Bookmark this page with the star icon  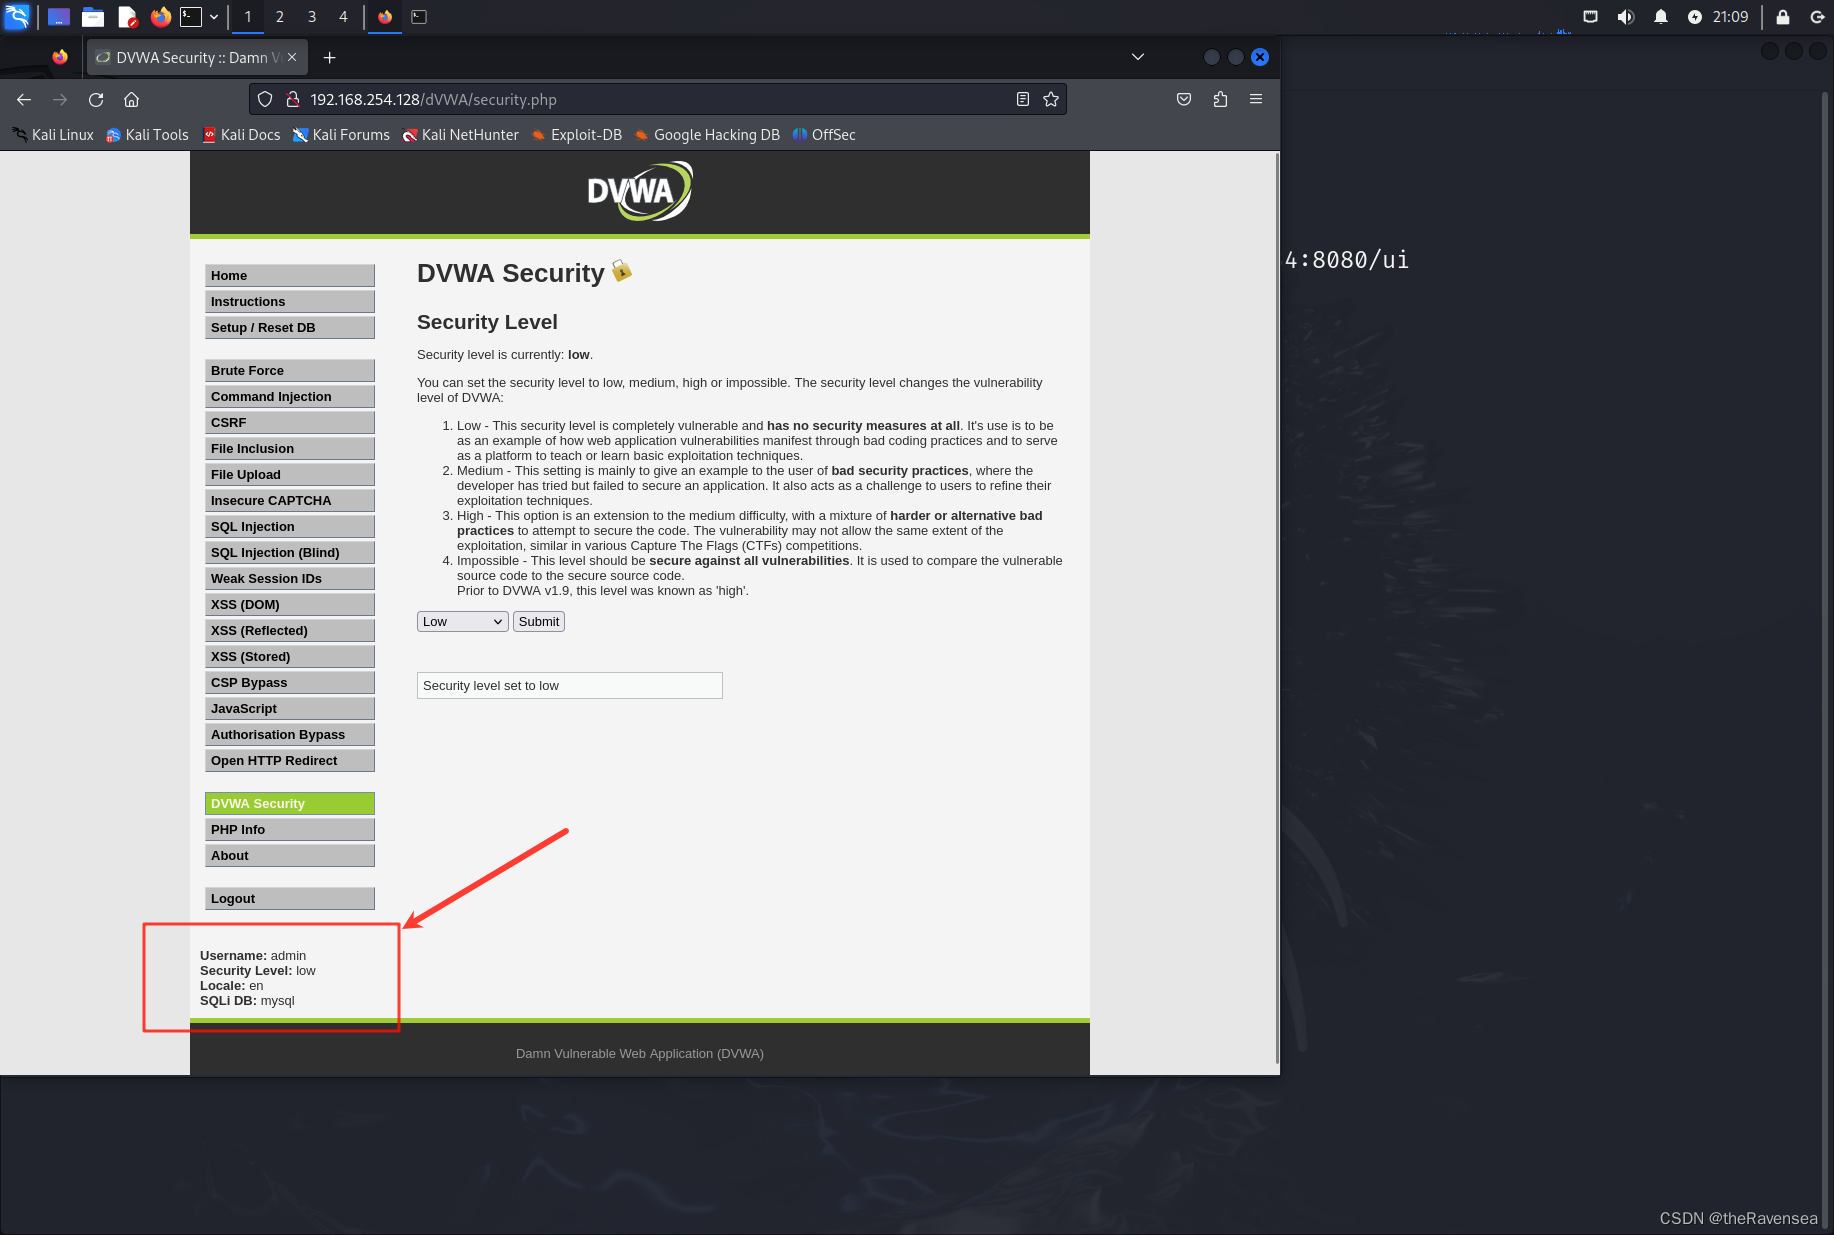pyautogui.click(x=1051, y=99)
